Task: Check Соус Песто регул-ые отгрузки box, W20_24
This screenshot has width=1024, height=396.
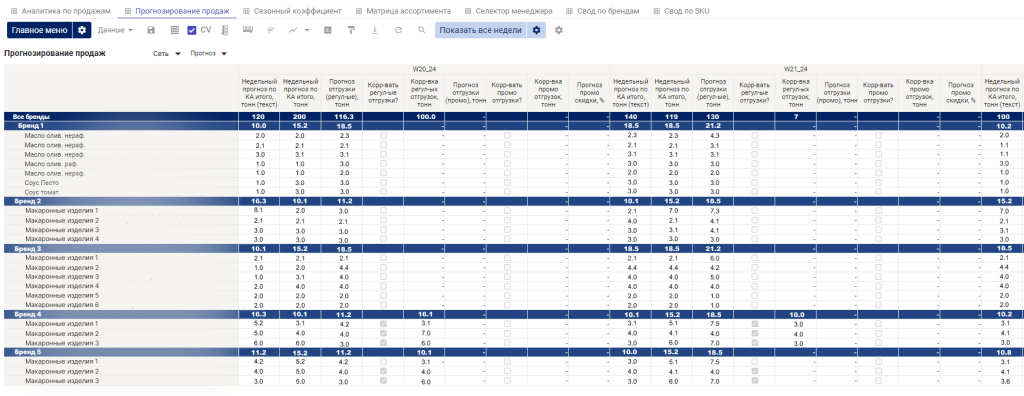Action: coord(383,183)
